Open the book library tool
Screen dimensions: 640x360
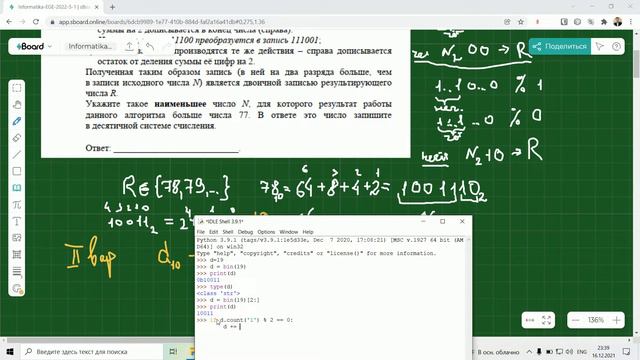[17, 188]
